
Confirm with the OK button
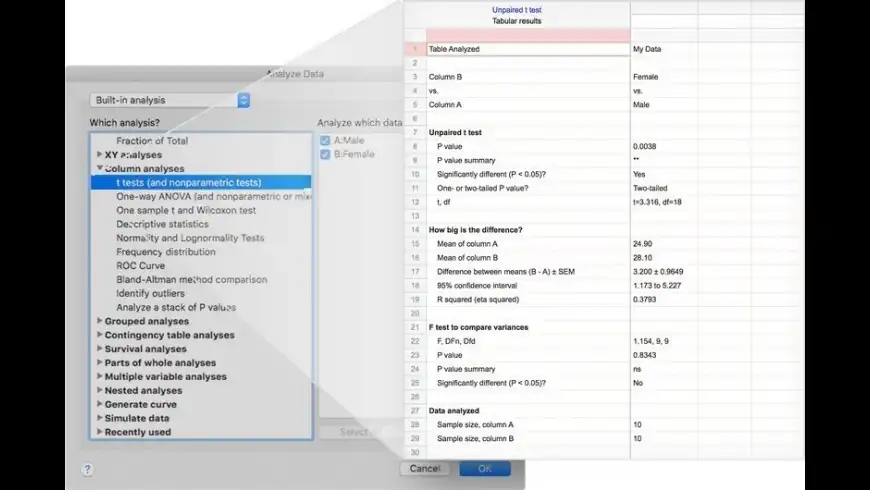click(485, 469)
